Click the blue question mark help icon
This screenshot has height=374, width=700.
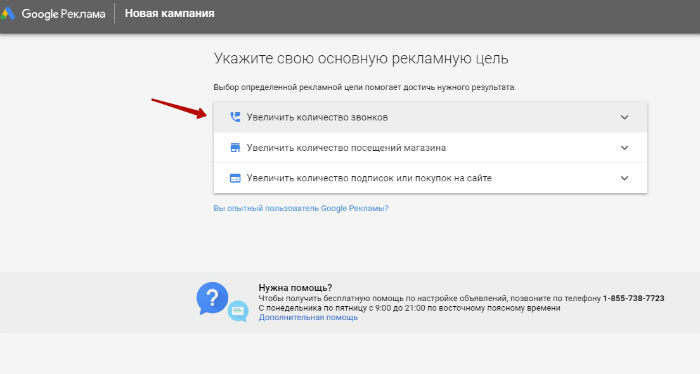(x=212, y=298)
